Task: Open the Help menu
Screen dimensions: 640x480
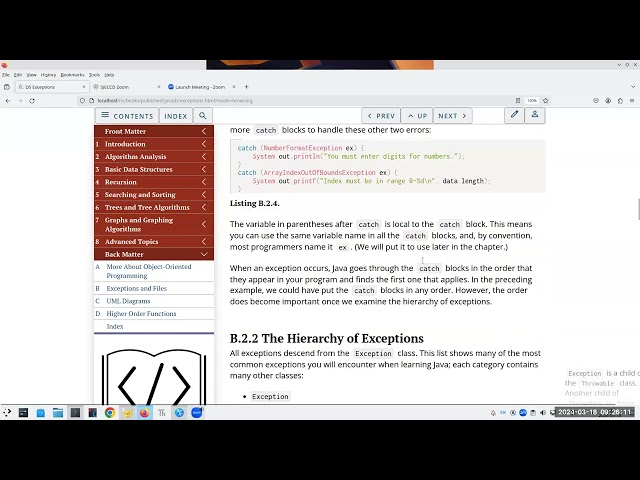Action: tap(109, 75)
